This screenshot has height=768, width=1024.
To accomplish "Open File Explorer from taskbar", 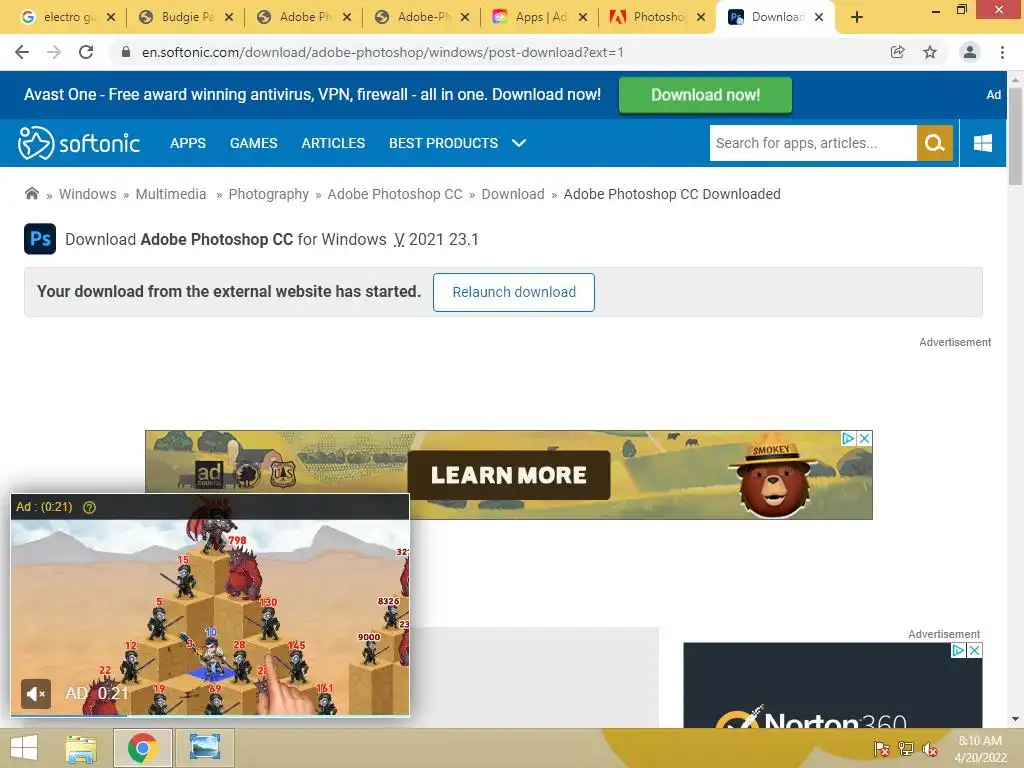I will click(81, 748).
